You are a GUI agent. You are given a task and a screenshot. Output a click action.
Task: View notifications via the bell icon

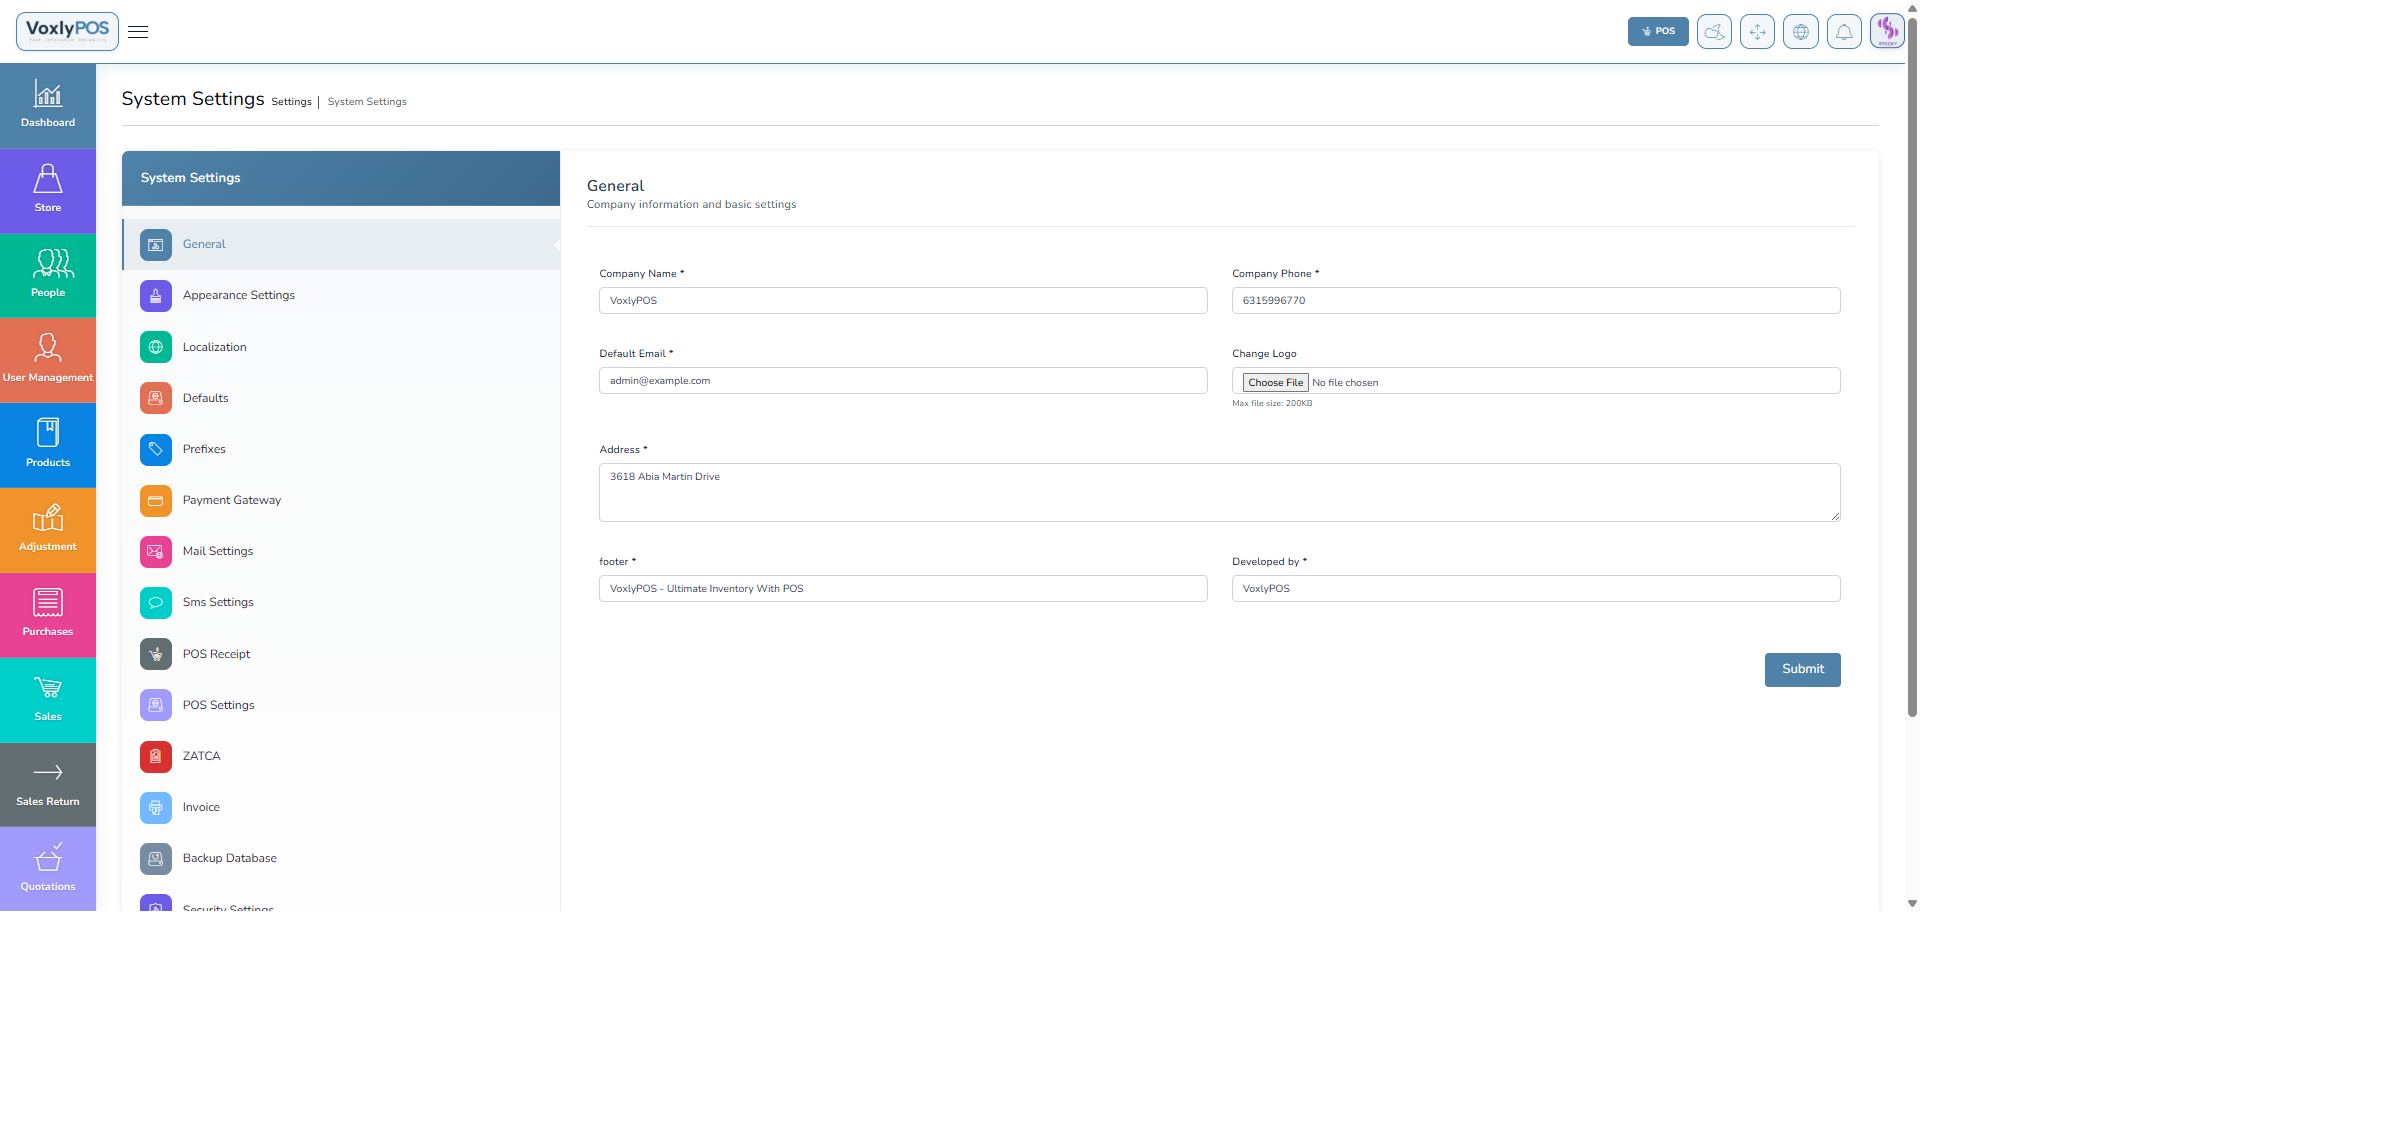1844,31
